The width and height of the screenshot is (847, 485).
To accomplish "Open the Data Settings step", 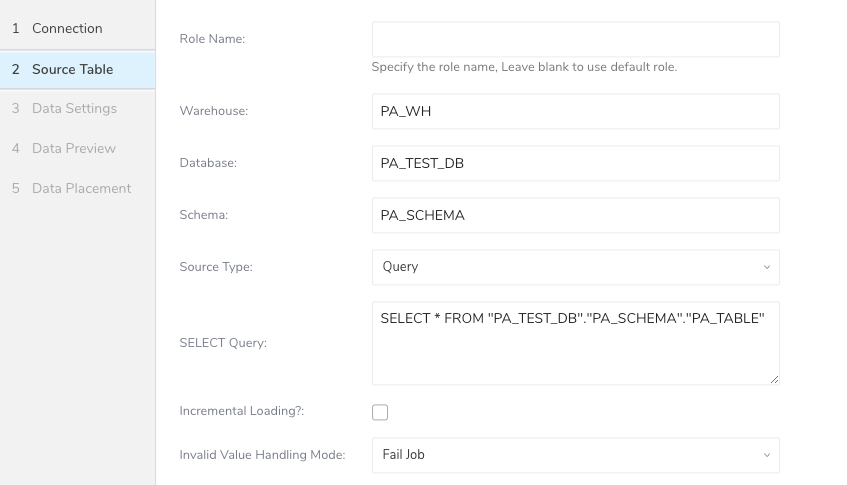I will [x=74, y=108].
